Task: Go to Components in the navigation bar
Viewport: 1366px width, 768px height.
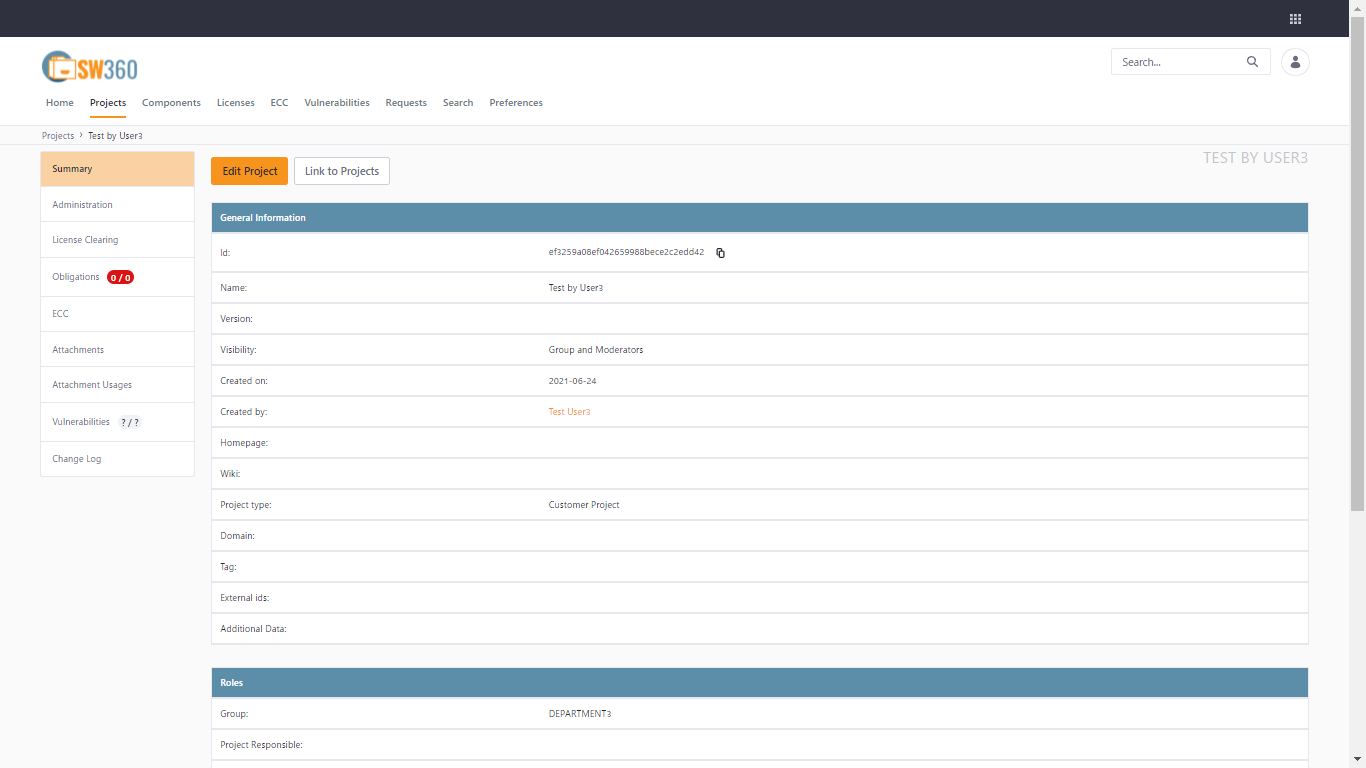Action: tap(171, 102)
